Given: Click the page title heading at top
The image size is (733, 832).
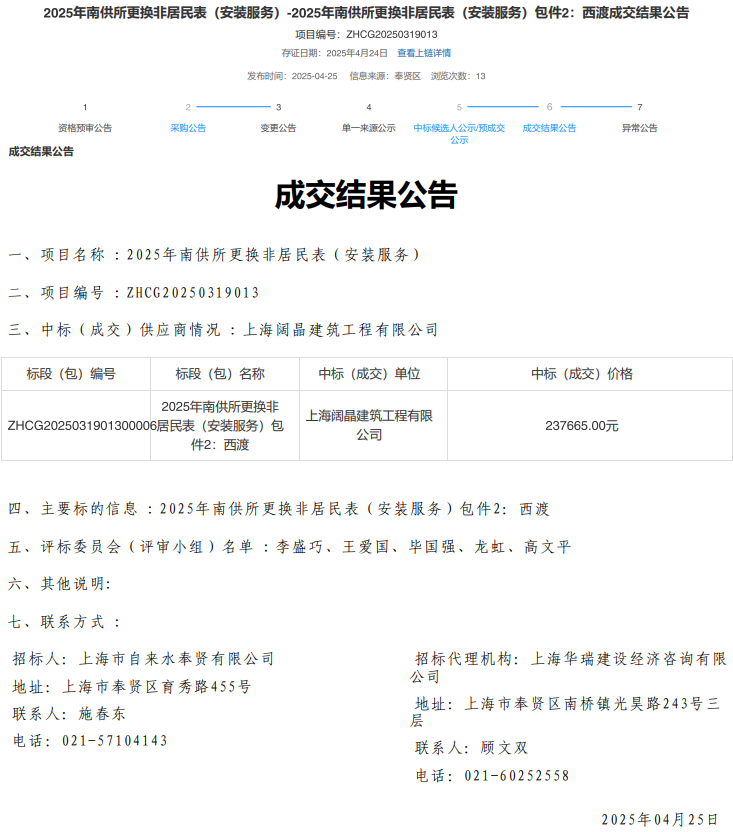Looking at the screenshot, I should (366, 13).
